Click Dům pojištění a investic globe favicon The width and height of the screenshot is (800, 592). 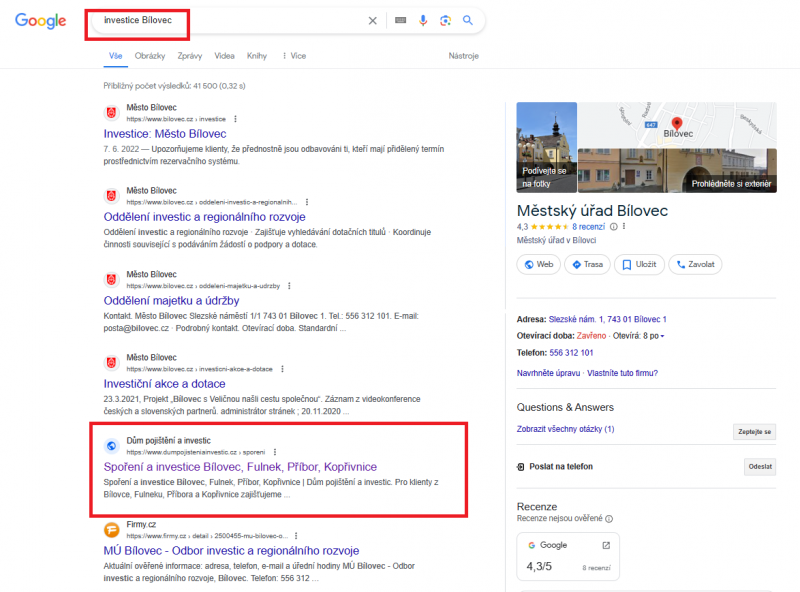coord(111,446)
